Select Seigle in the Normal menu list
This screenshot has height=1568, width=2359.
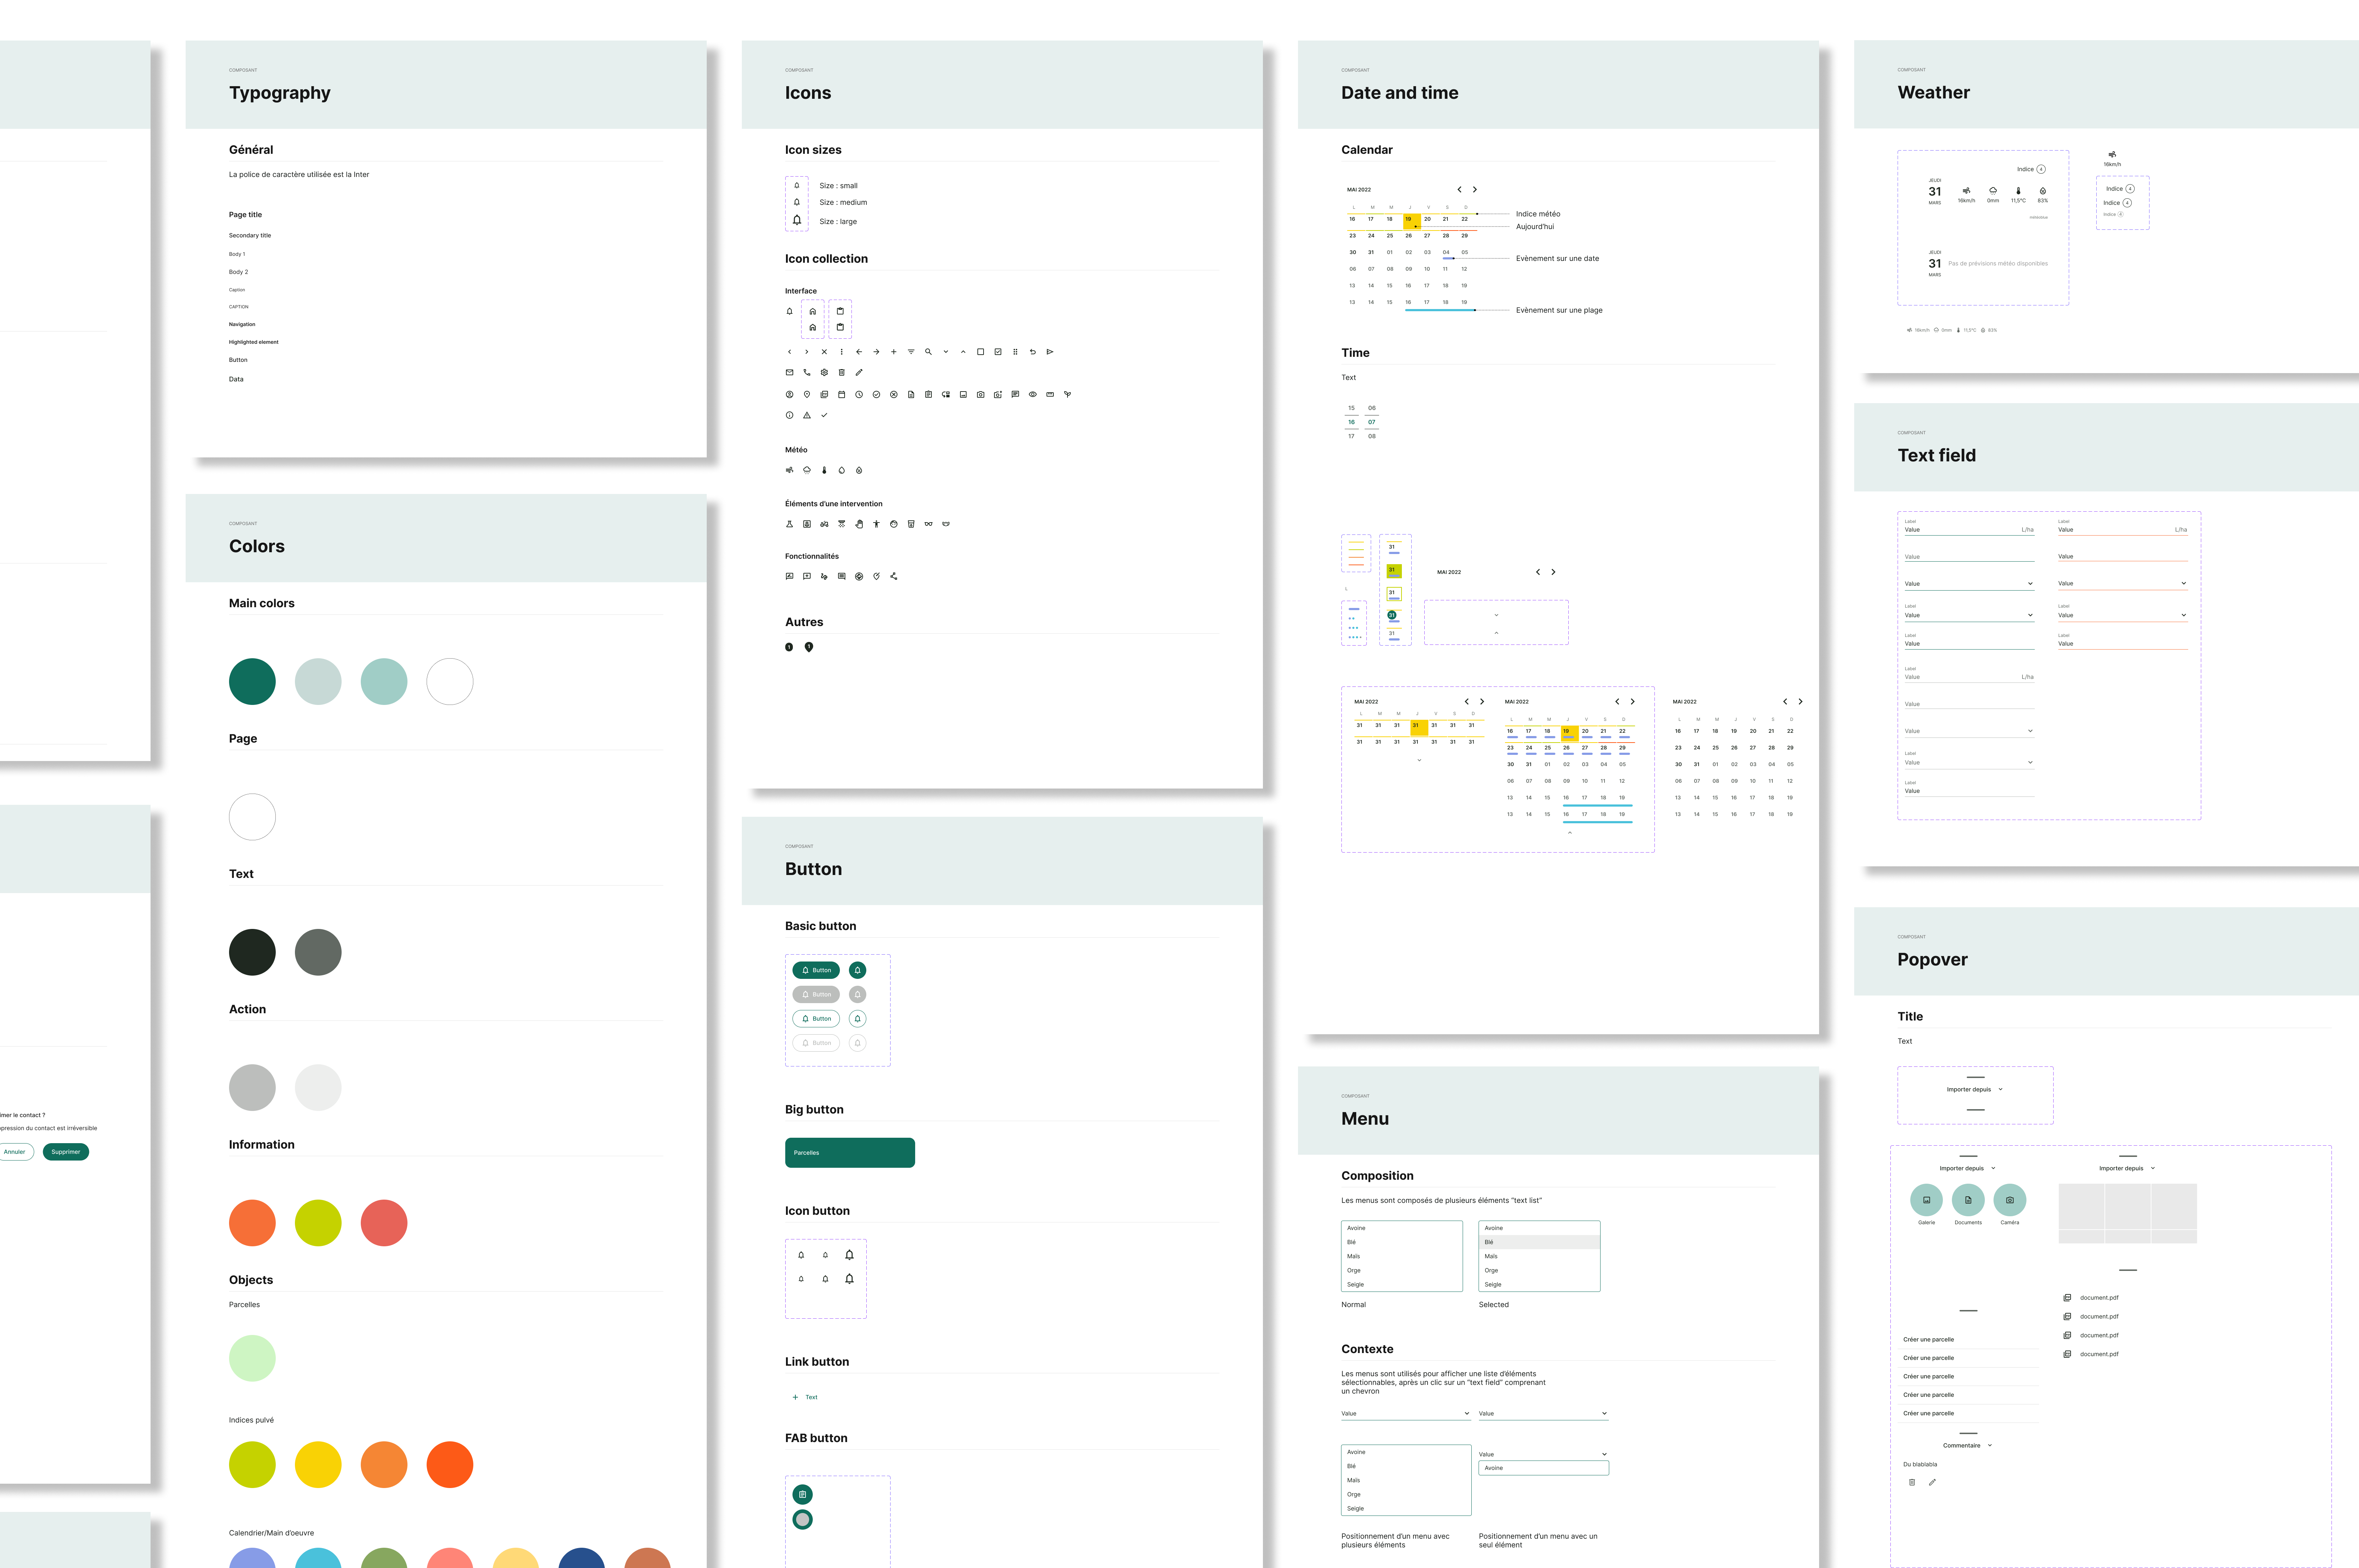coord(1356,1284)
